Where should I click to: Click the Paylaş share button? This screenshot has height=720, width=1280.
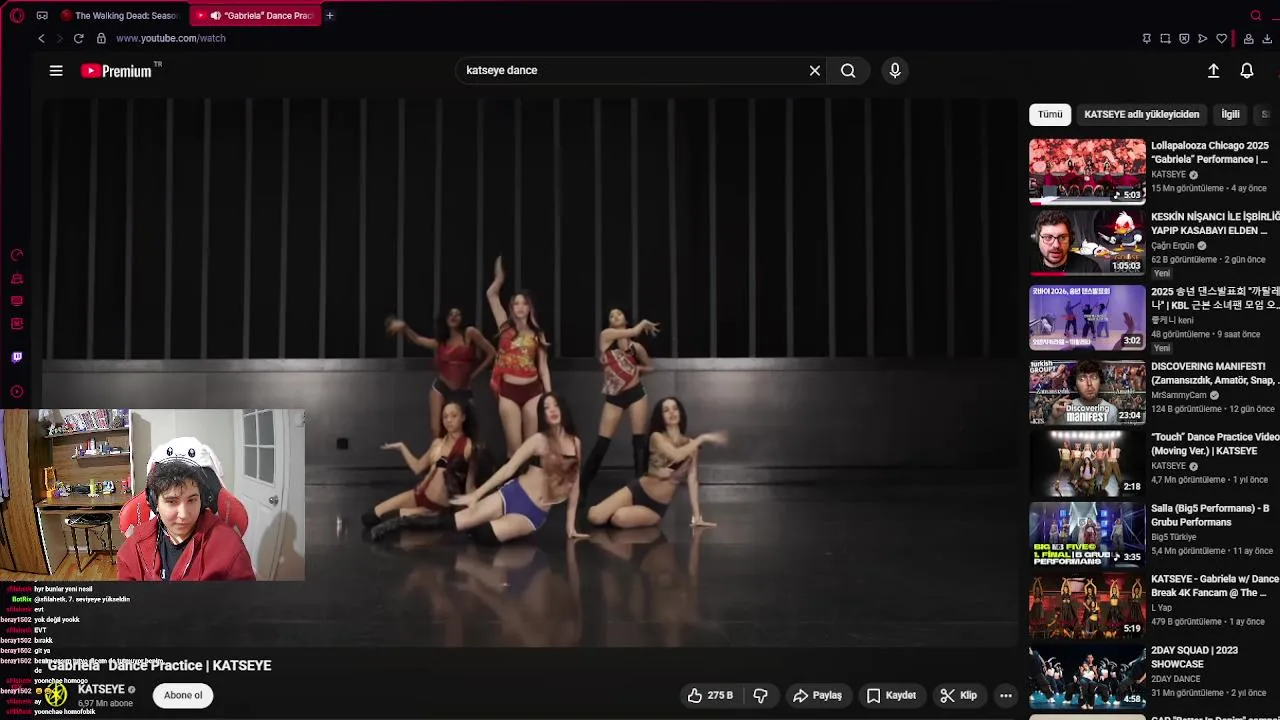[817, 695]
